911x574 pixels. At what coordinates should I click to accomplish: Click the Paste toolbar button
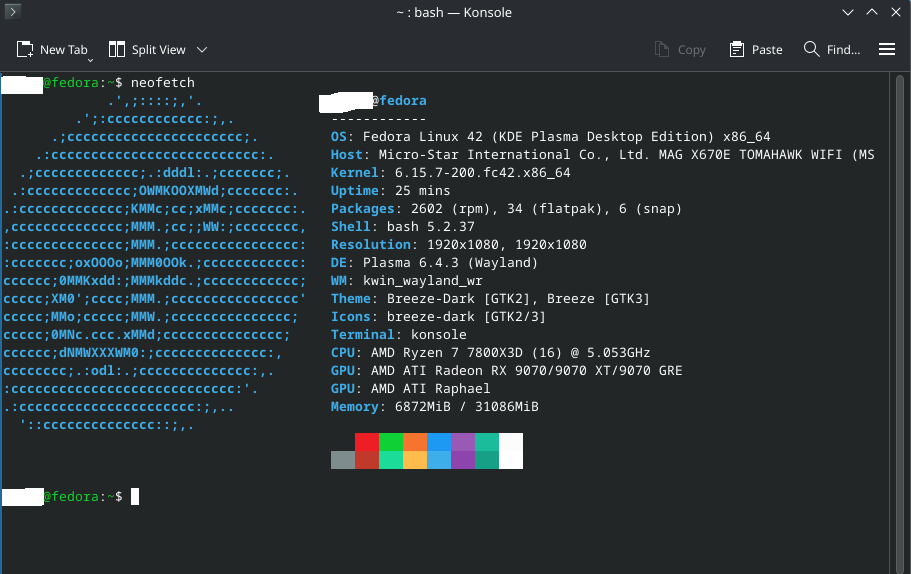coord(756,50)
